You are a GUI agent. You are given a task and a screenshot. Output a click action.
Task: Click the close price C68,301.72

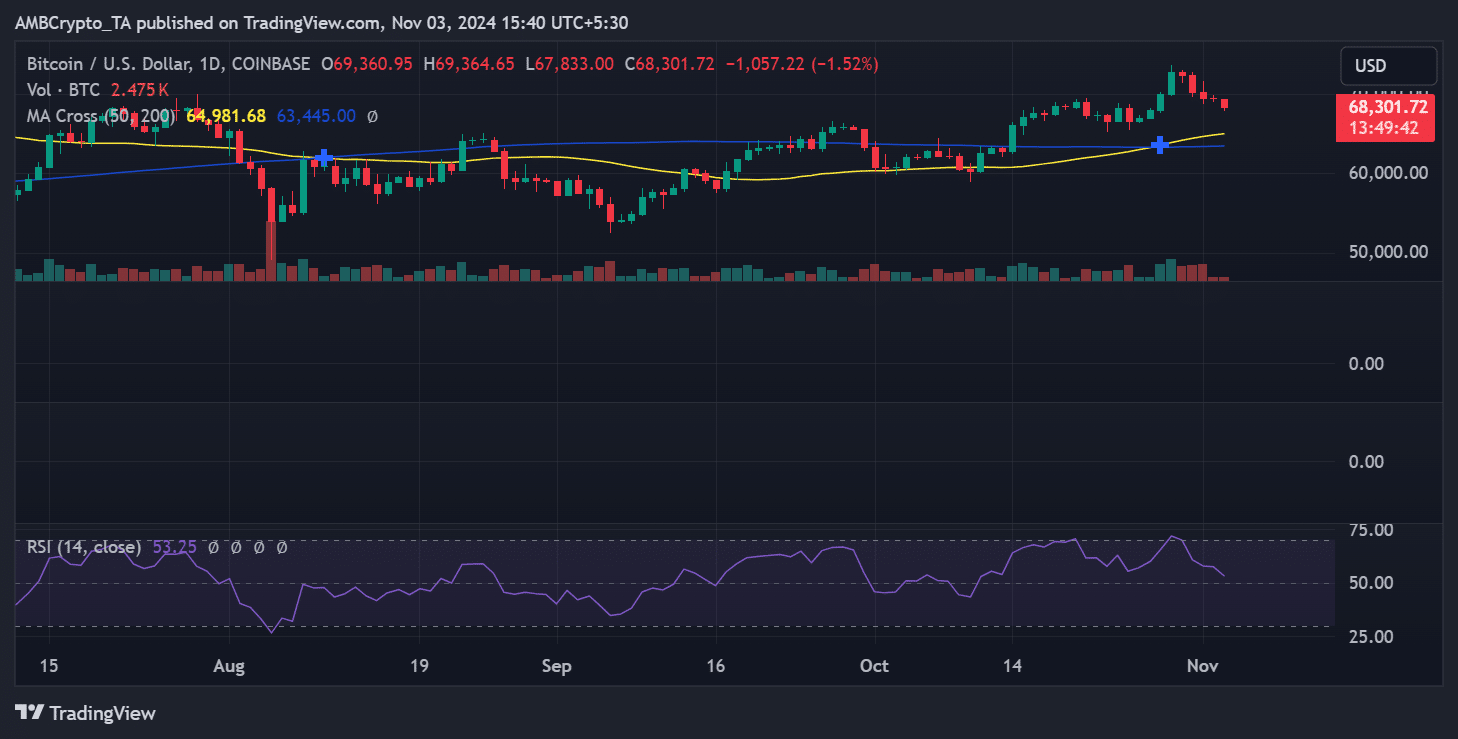coord(669,64)
